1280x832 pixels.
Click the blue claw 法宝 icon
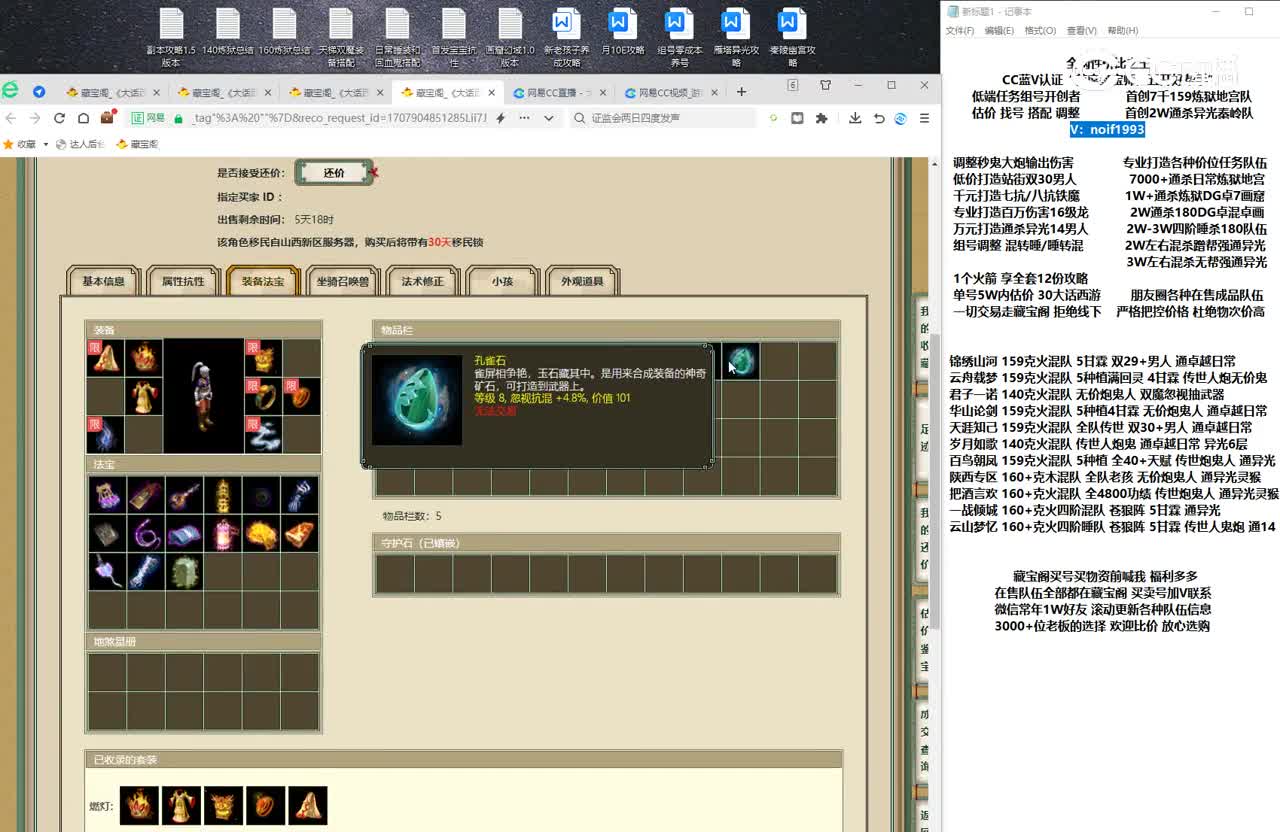301,494
